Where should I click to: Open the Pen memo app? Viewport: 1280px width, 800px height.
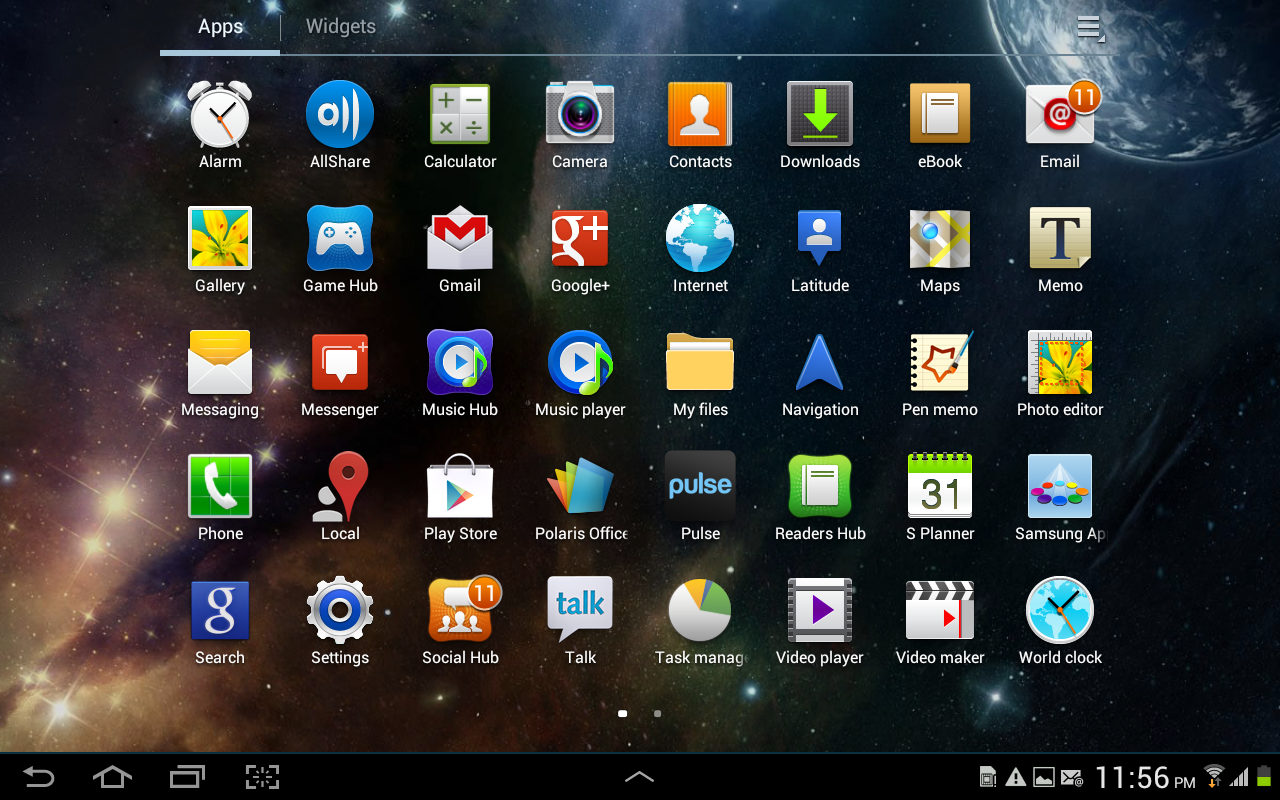[940, 373]
